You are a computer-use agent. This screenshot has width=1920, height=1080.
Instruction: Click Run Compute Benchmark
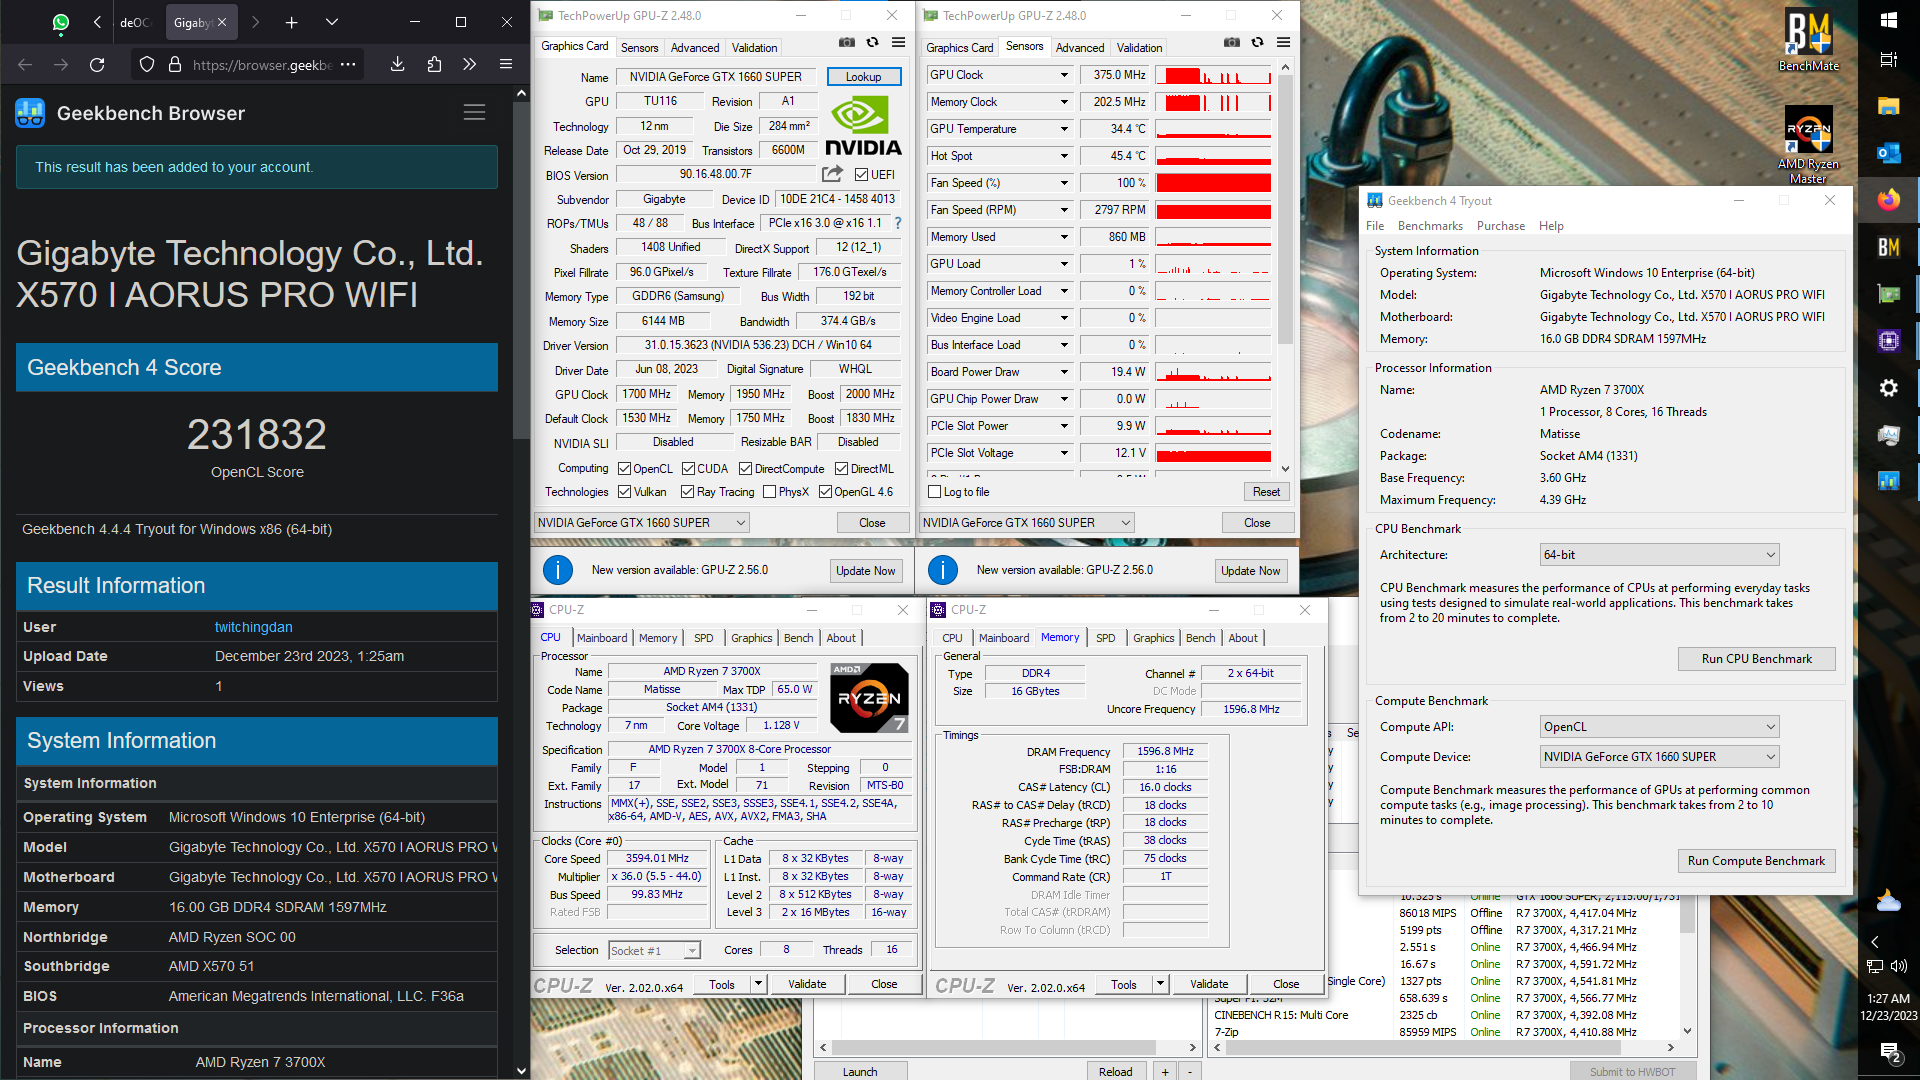click(1756, 861)
